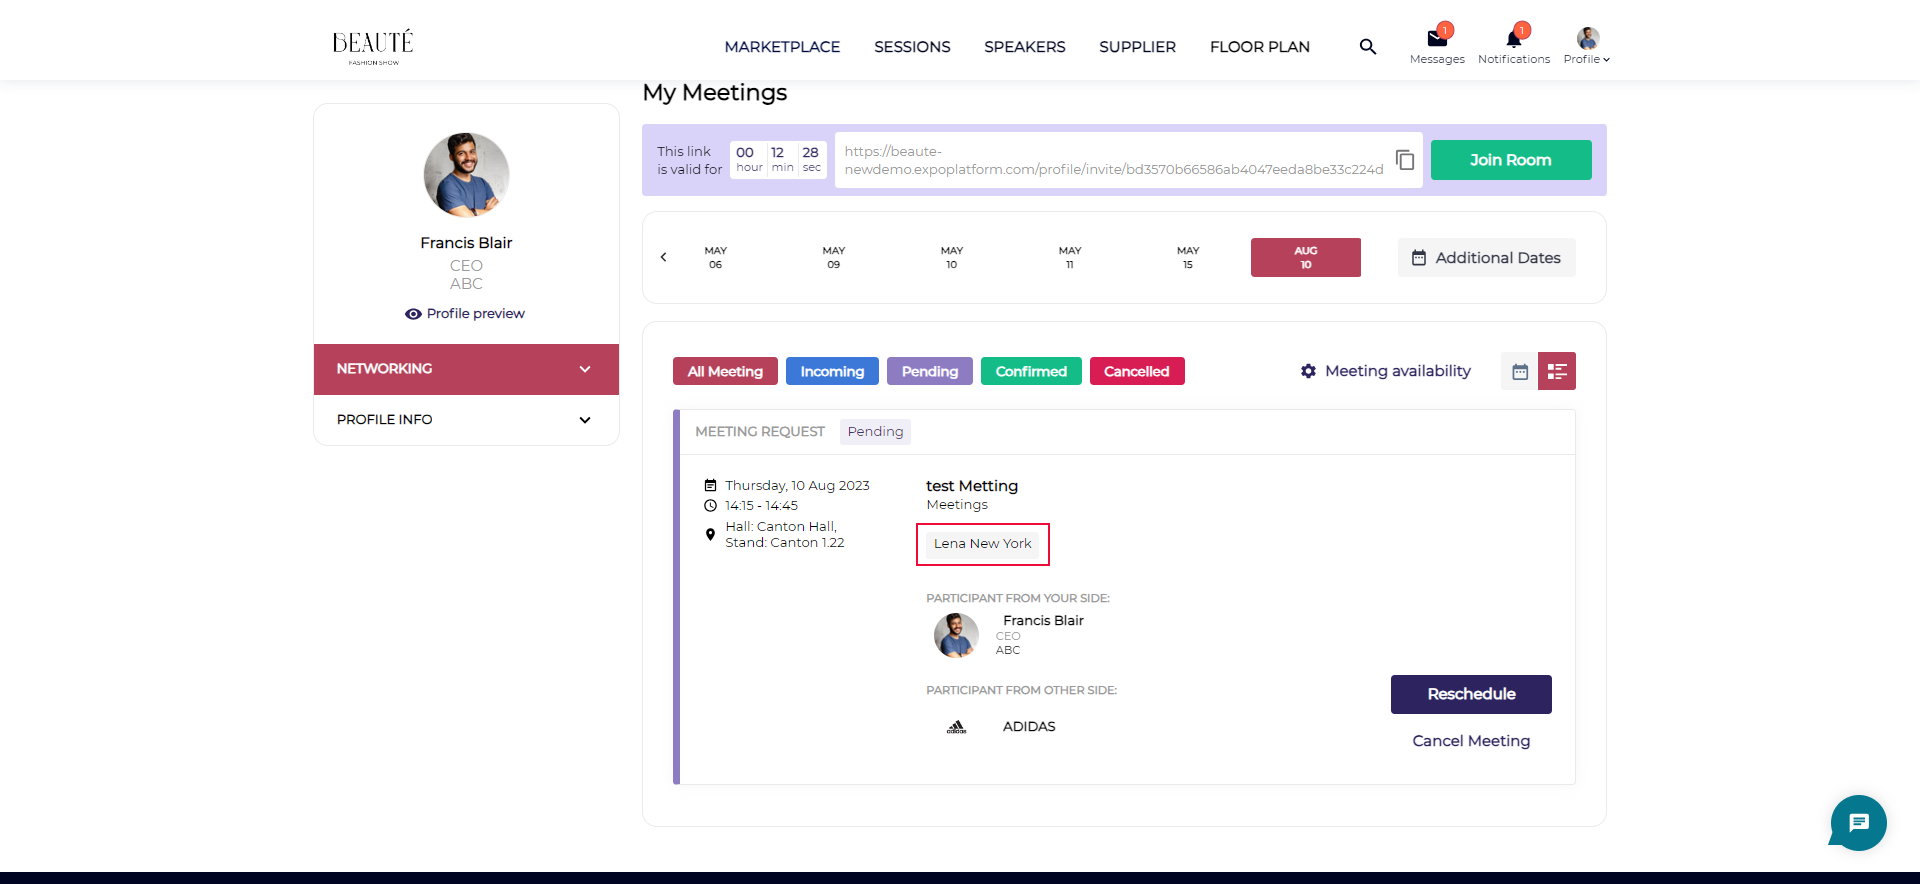Select the May 10 date tab
The width and height of the screenshot is (1920, 884).
(951, 258)
